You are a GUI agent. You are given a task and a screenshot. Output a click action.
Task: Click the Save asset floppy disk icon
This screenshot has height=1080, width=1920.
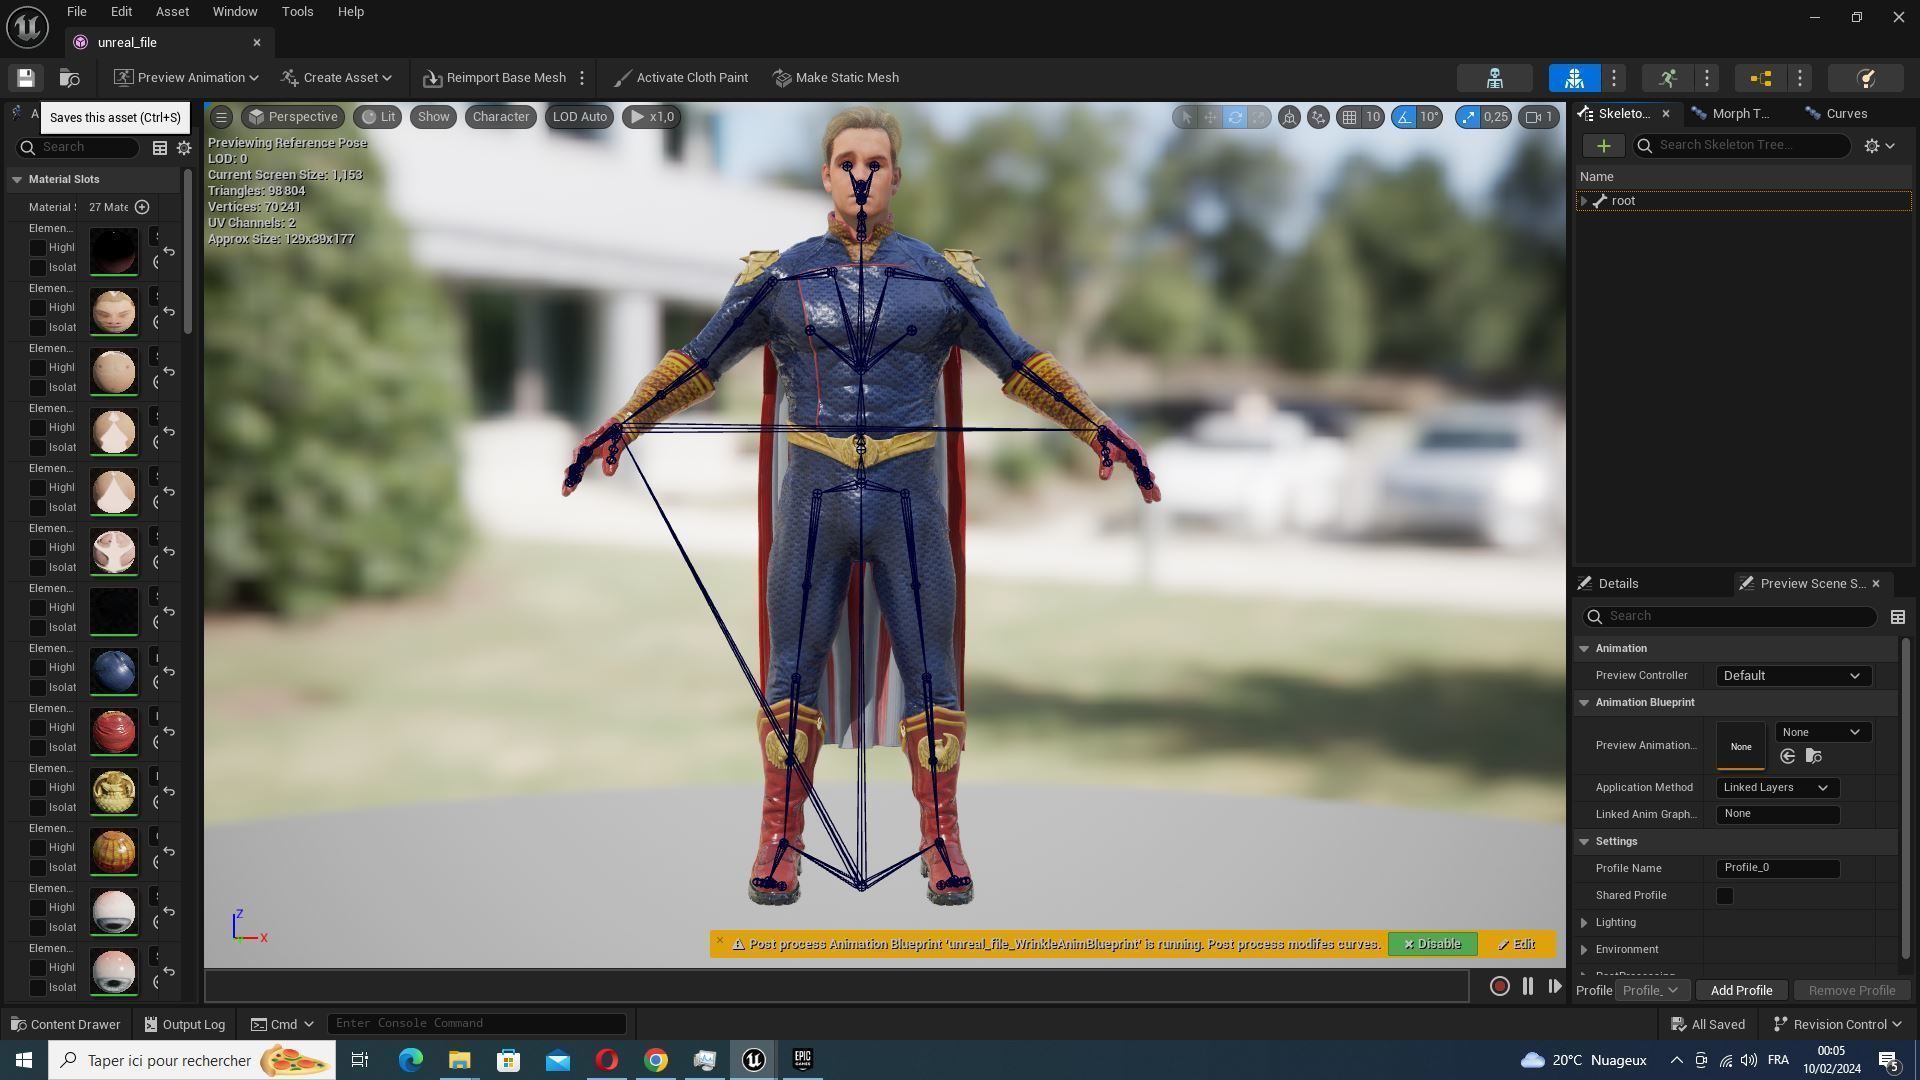pos(26,78)
